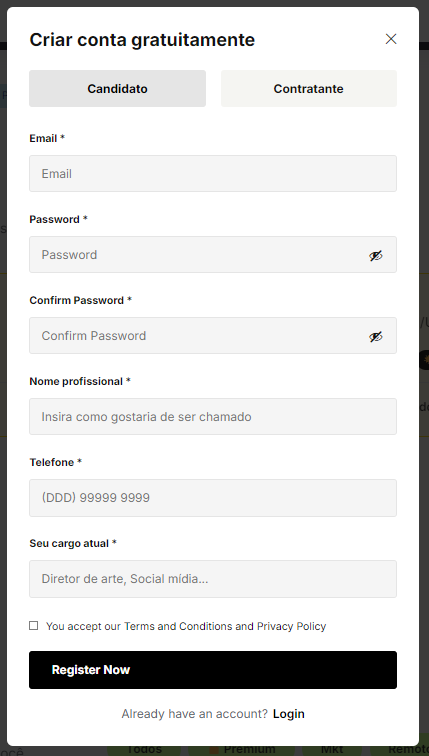The width and height of the screenshot is (429, 756).
Task: Click the Register Now button
Action: tap(213, 670)
